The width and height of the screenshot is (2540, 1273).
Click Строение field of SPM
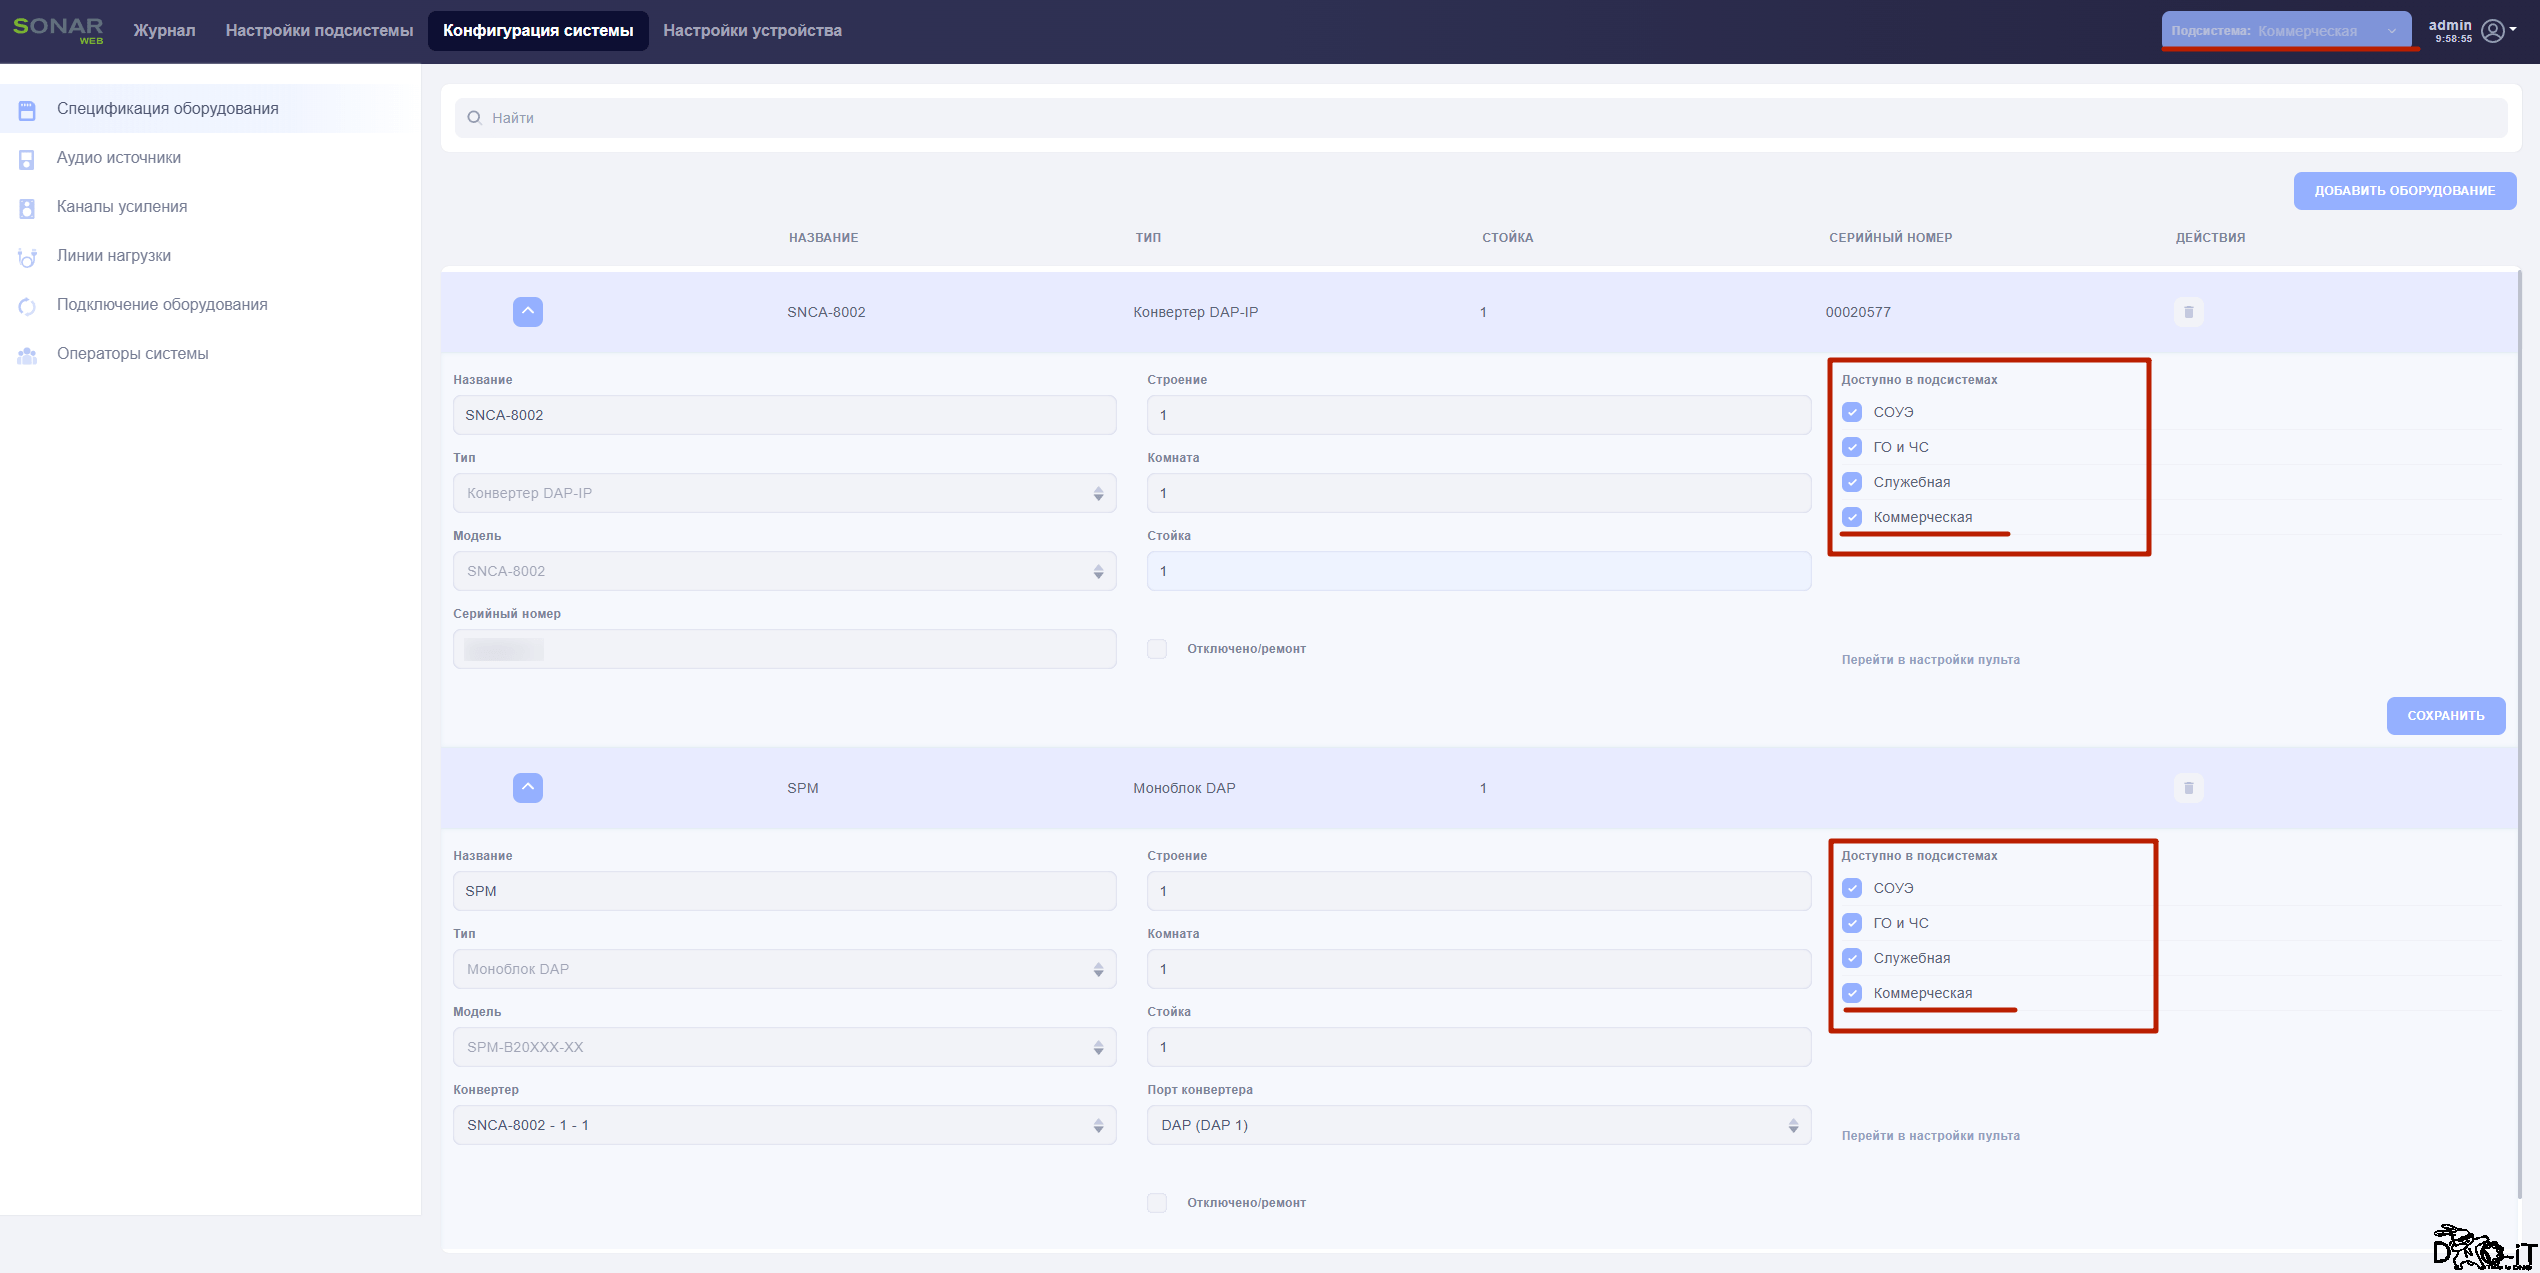[x=1479, y=891]
